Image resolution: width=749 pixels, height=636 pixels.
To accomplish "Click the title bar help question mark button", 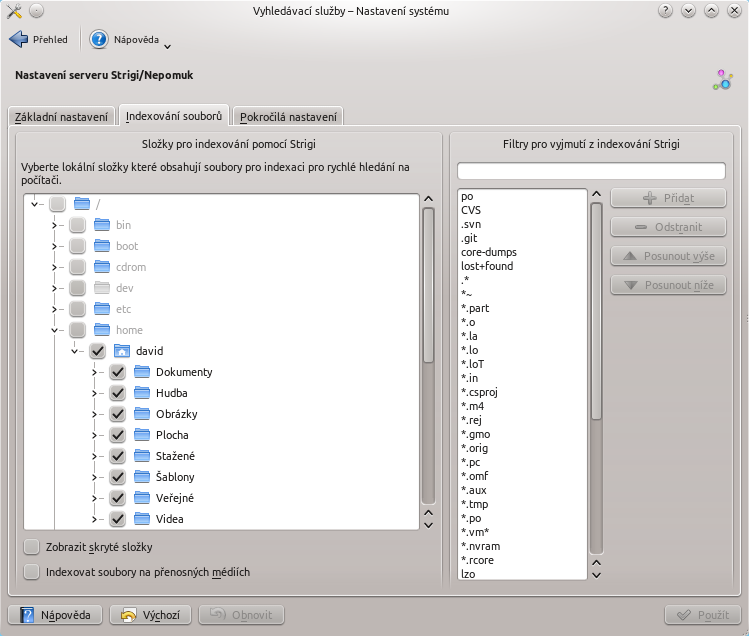I will (x=665, y=11).
